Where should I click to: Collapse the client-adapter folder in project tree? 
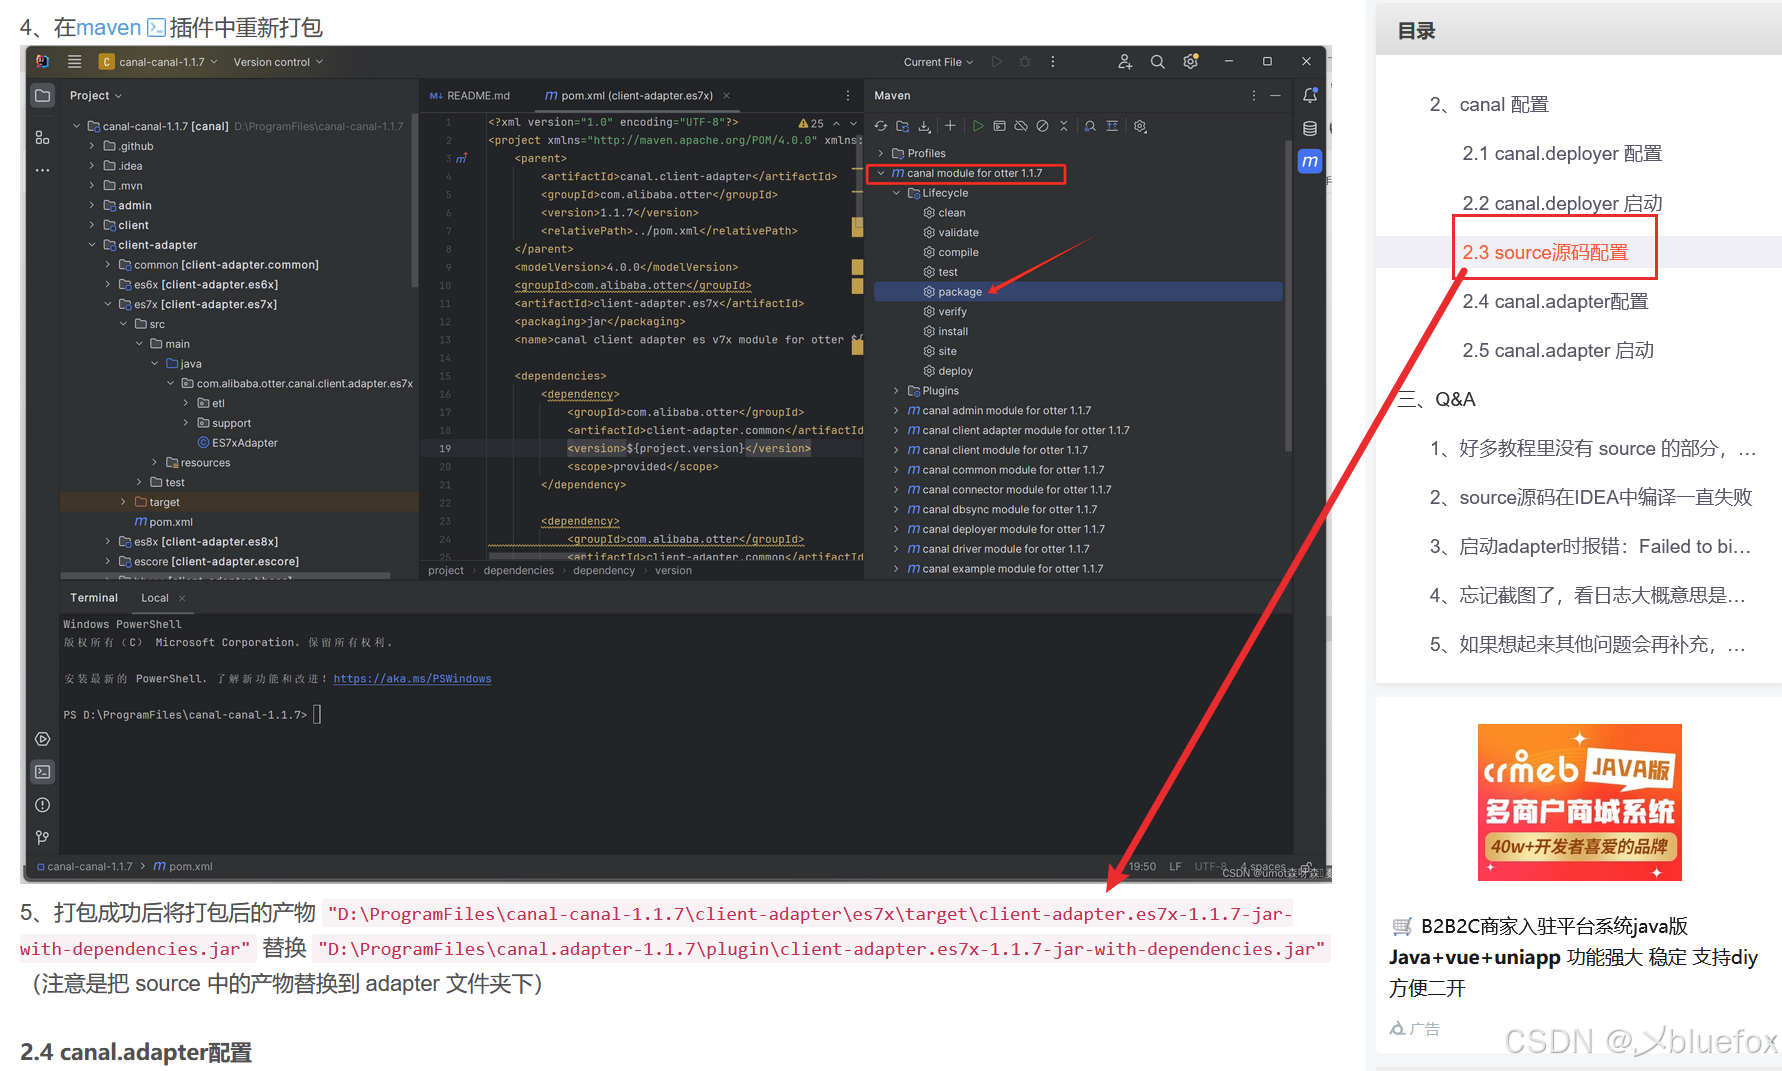[x=92, y=245]
